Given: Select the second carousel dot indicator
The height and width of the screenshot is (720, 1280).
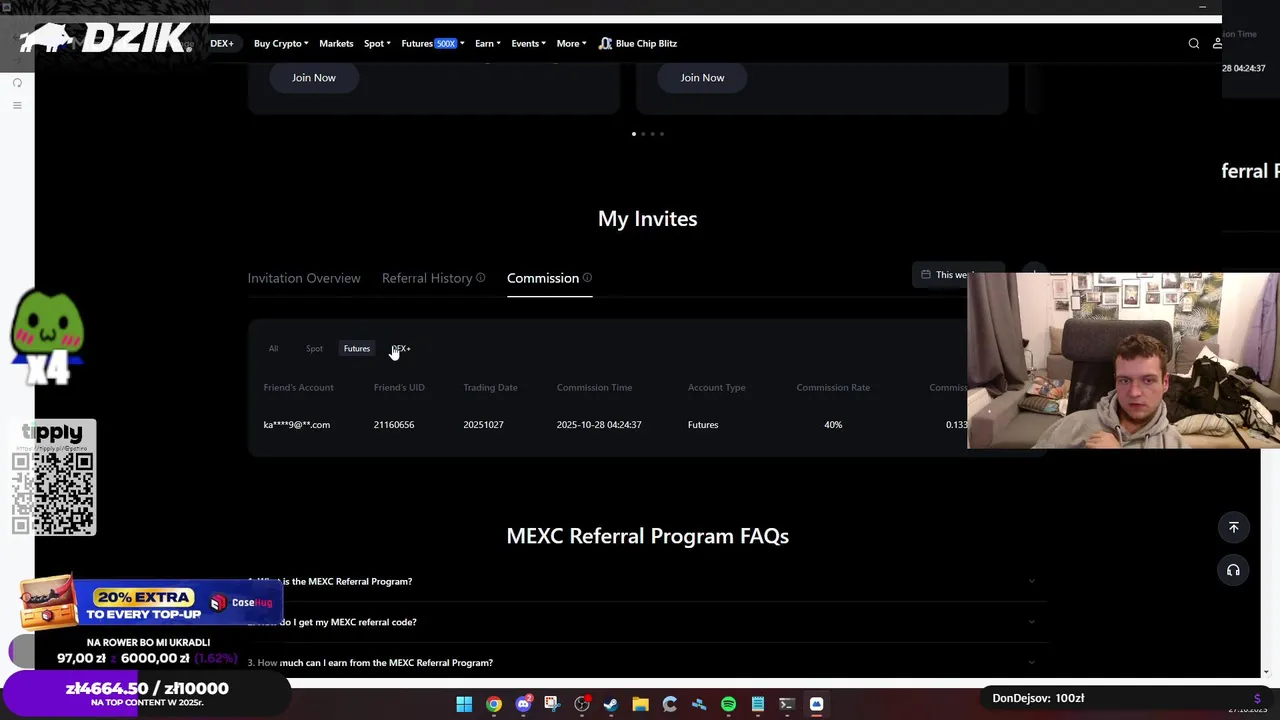Looking at the screenshot, I should pos(643,134).
